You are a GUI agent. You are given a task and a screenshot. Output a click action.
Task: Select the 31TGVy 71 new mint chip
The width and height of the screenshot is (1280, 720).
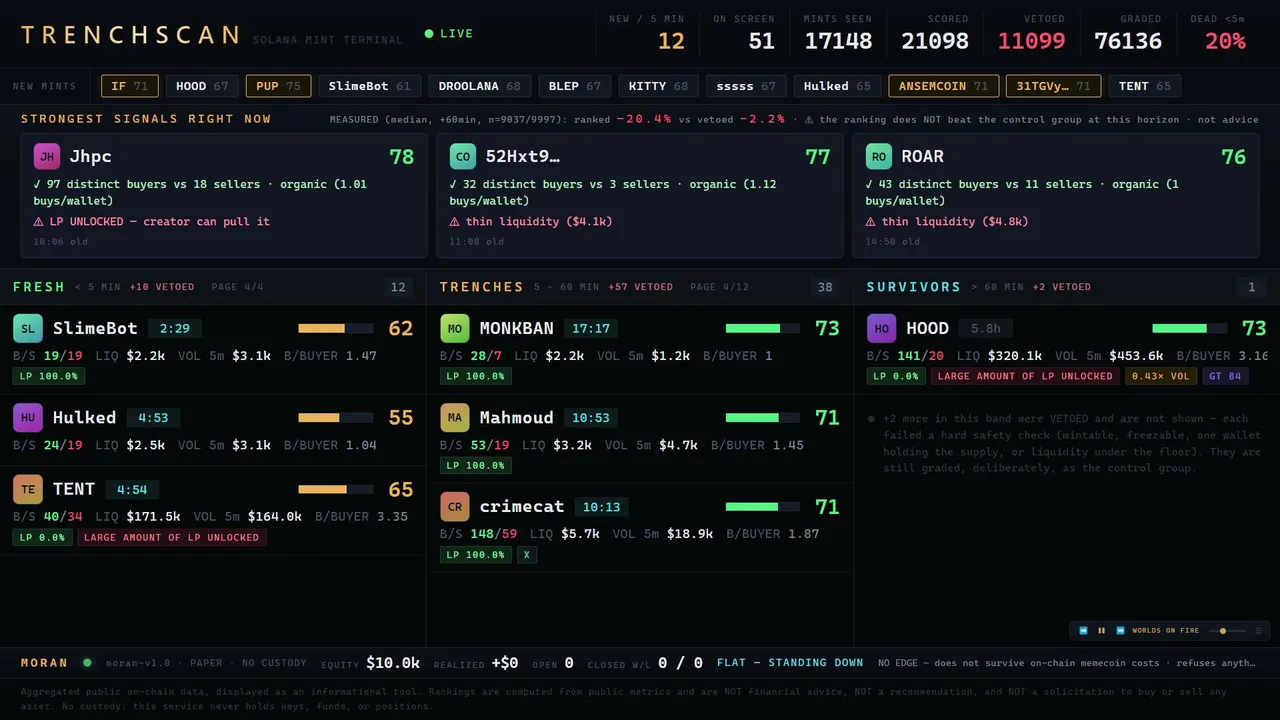click(x=1053, y=86)
